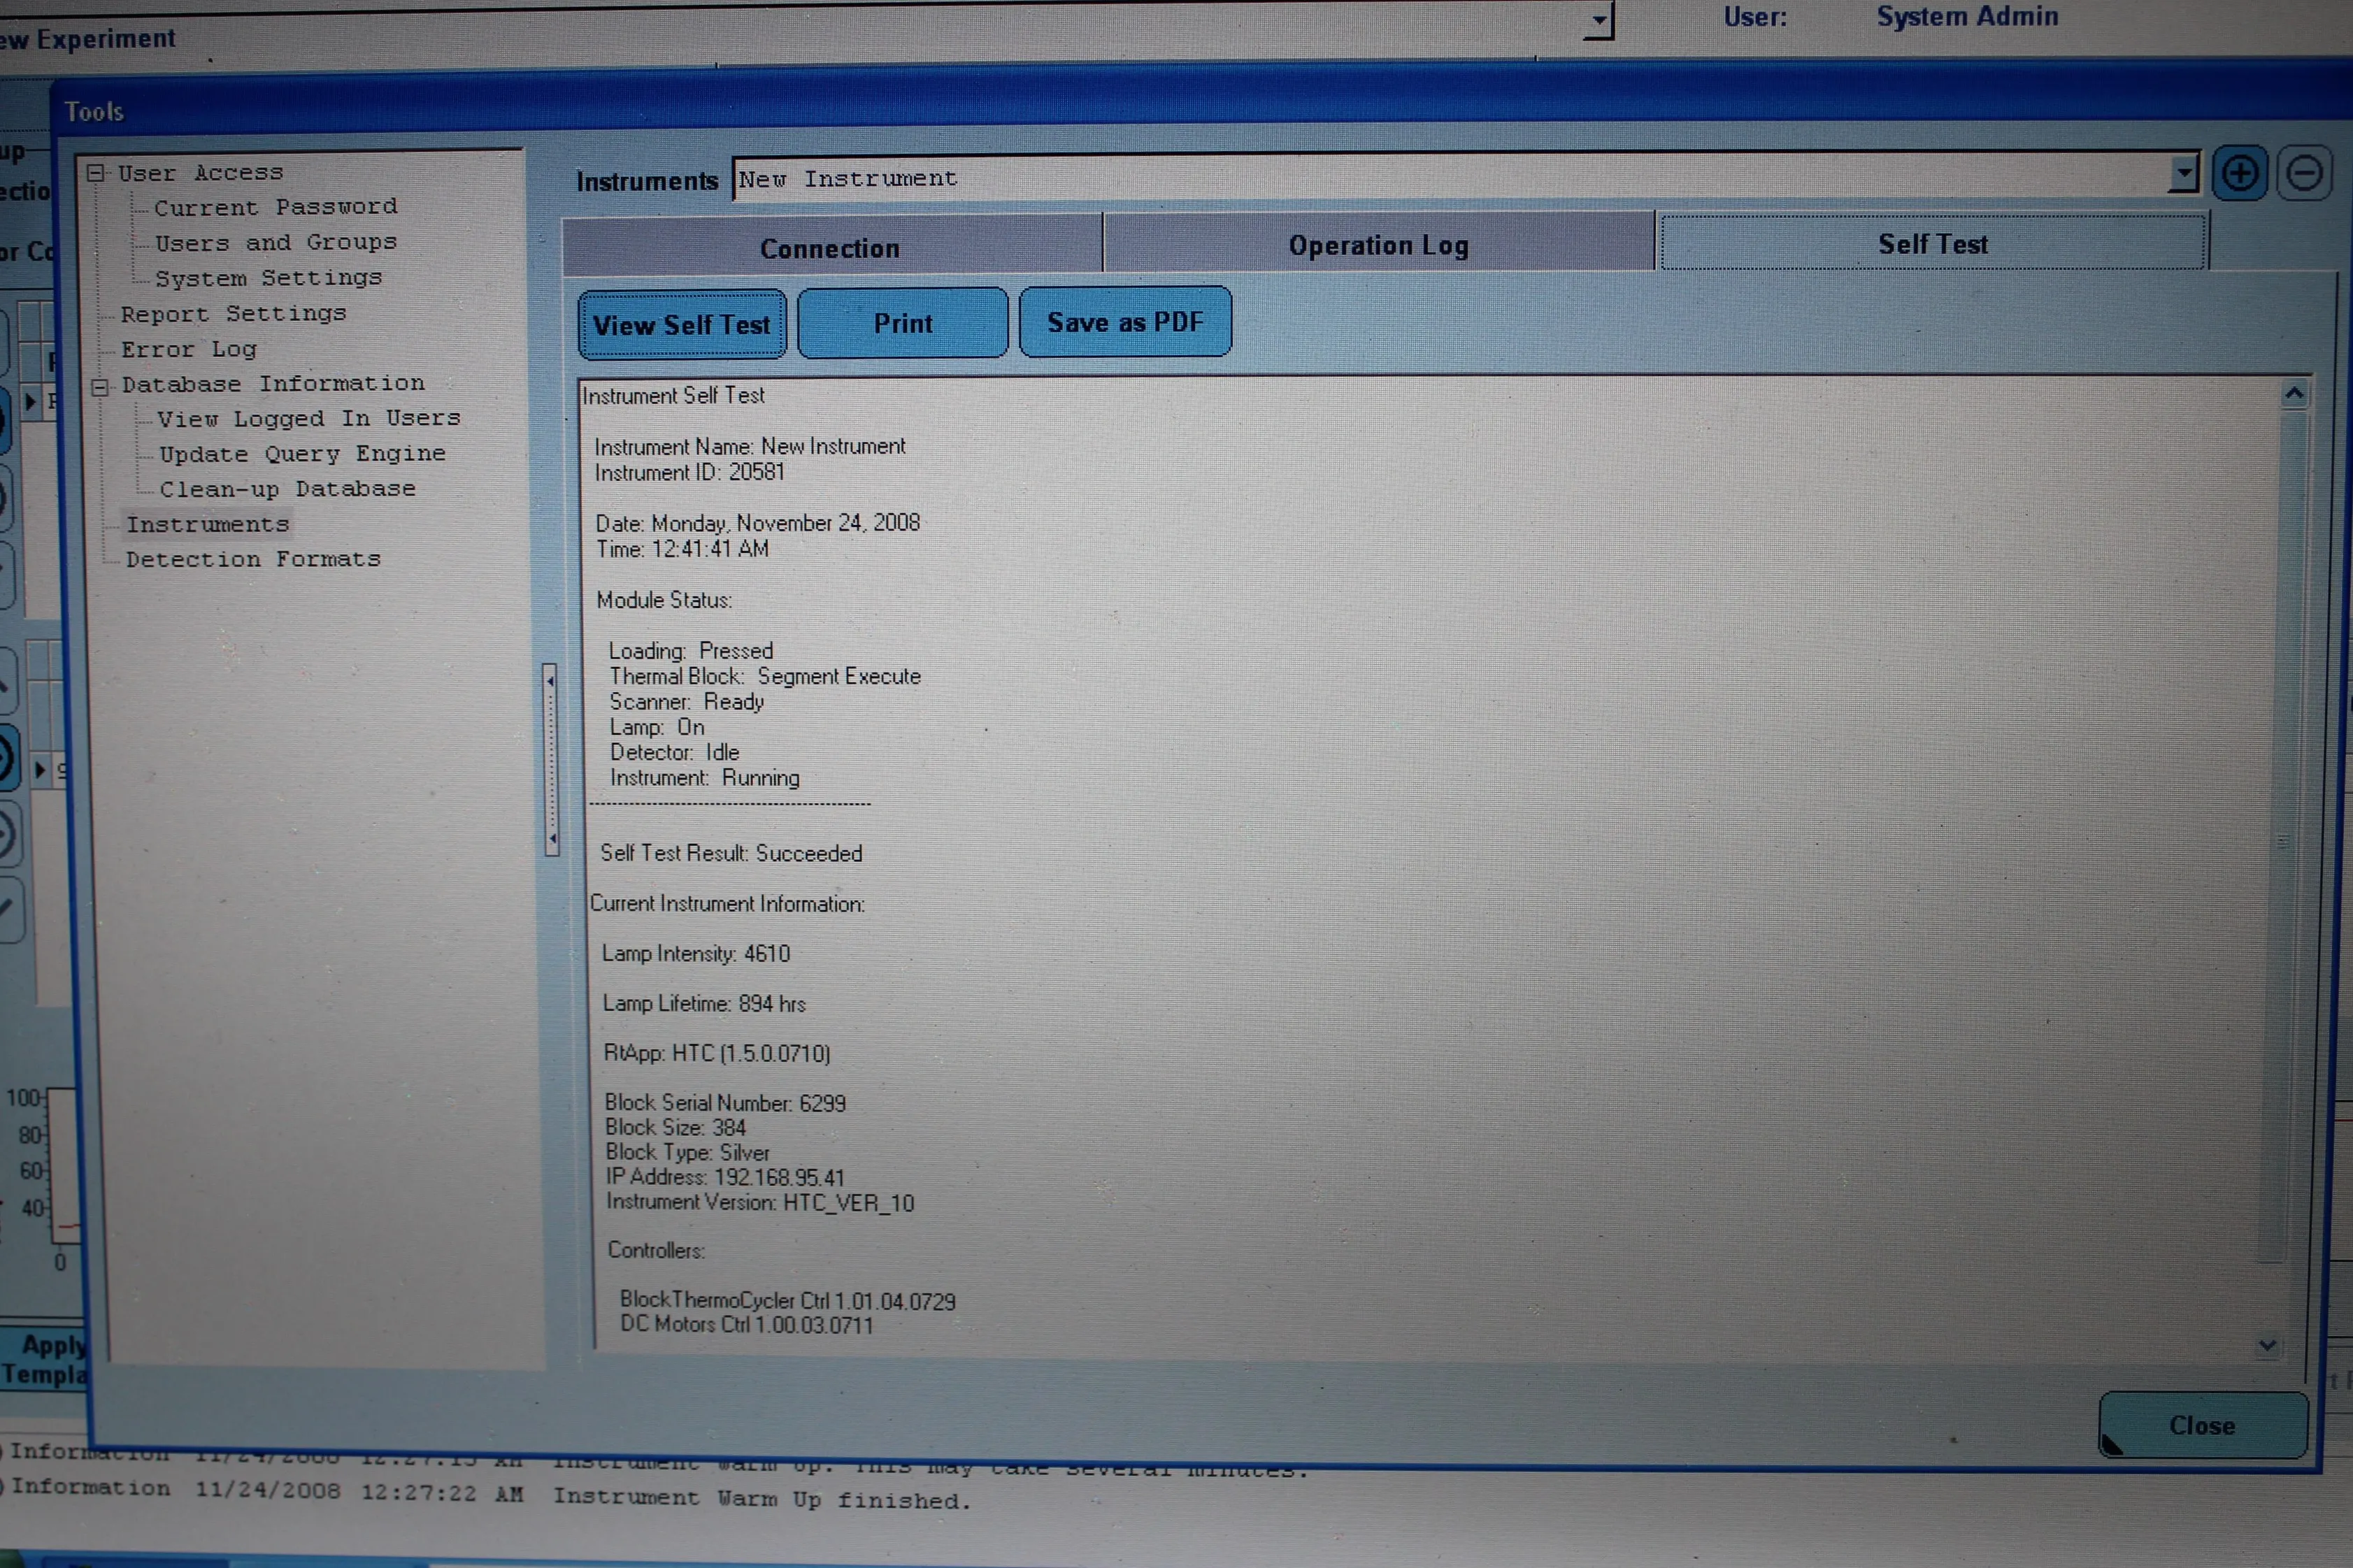Add a new instrument with plus icon
This screenshot has height=1568, width=2353.
(2240, 173)
